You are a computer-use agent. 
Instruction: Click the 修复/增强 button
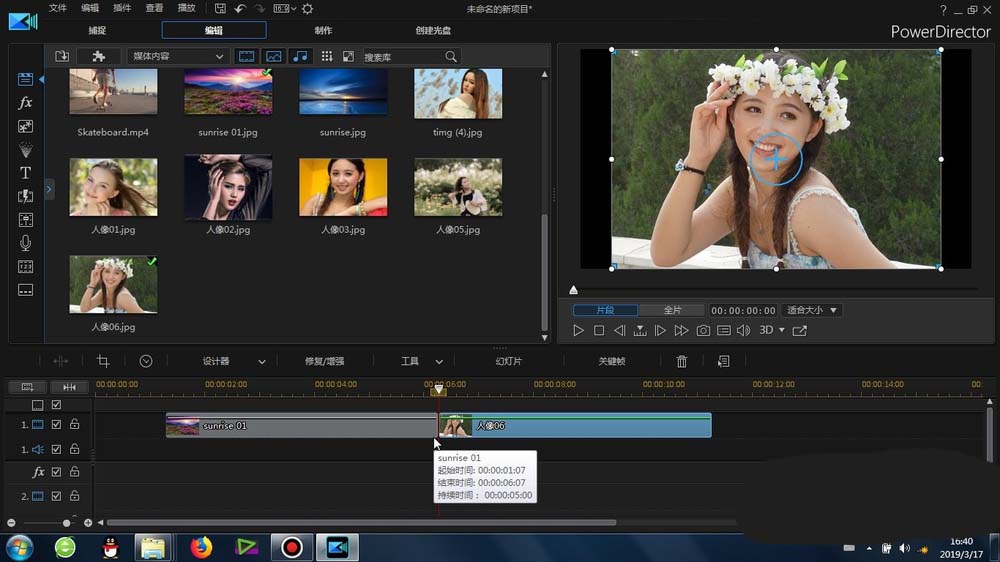click(x=324, y=361)
